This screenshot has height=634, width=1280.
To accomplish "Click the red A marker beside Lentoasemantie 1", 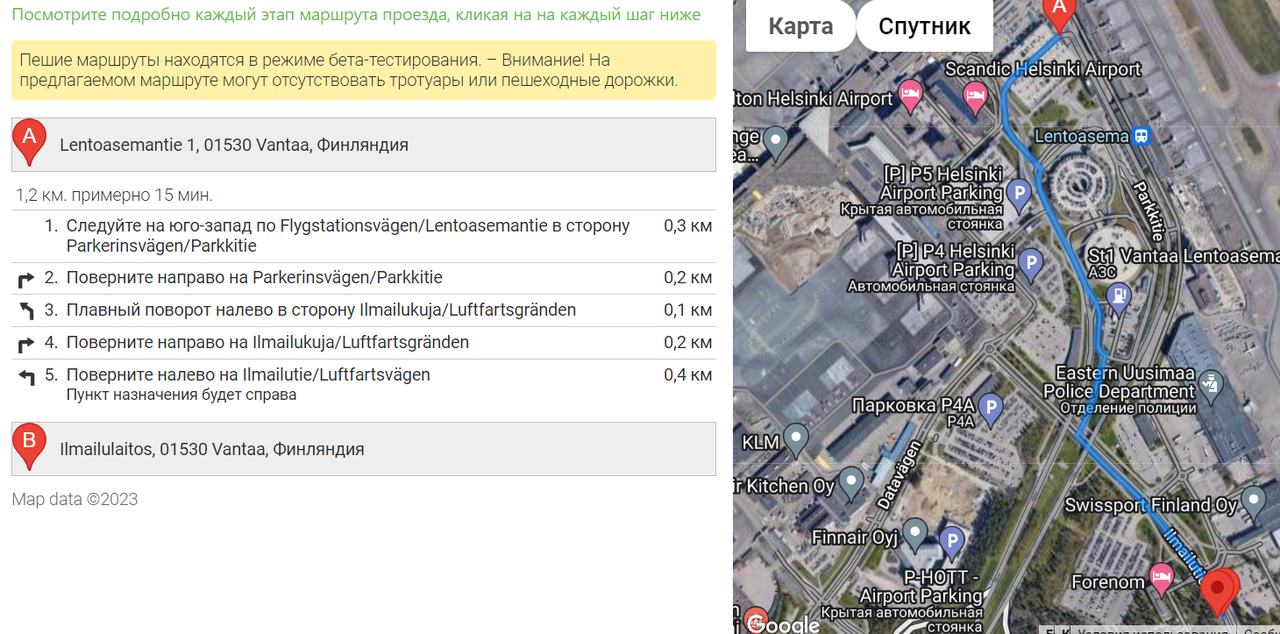I will pyautogui.click(x=29, y=144).
